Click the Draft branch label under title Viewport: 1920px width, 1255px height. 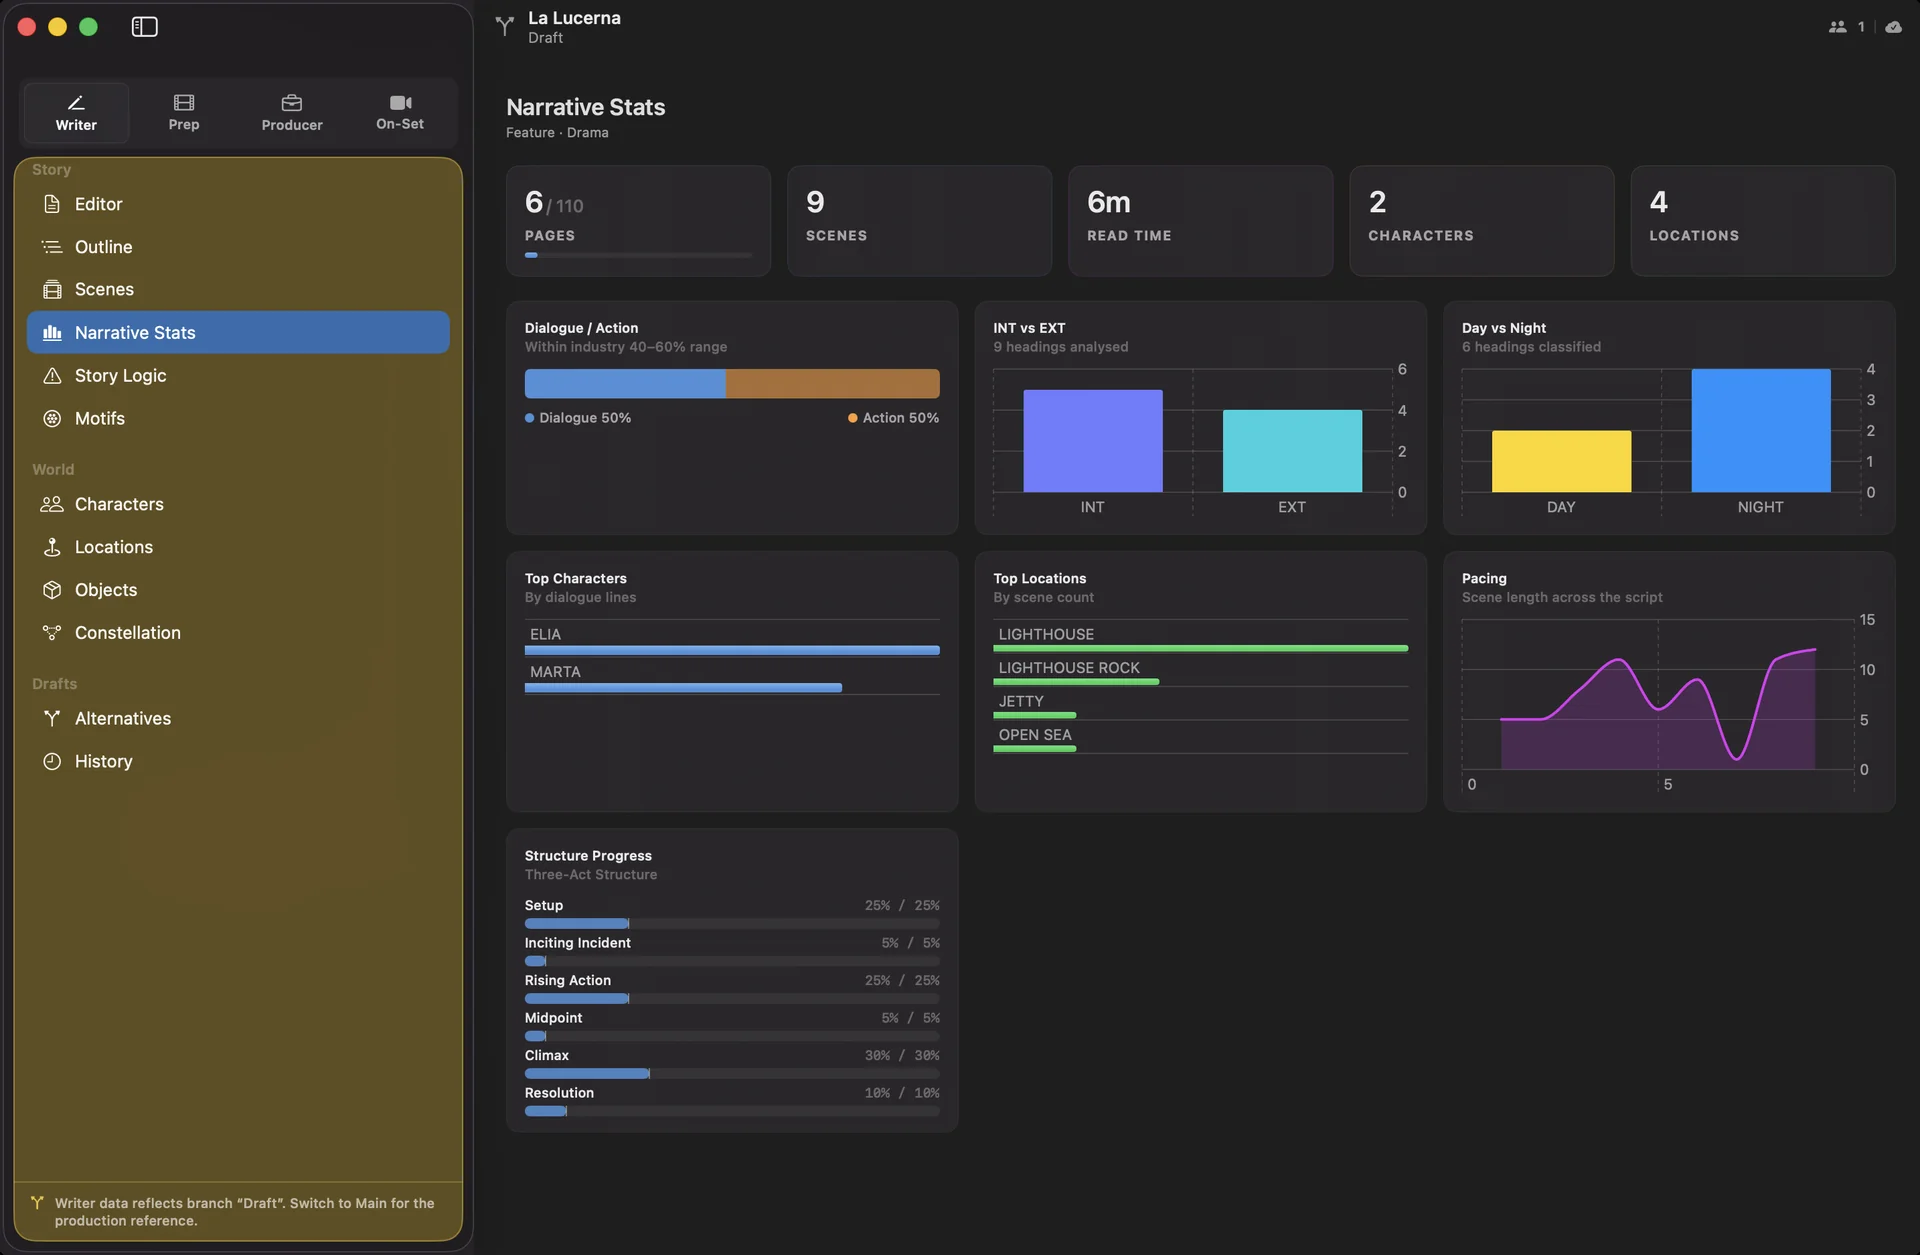point(546,38)
